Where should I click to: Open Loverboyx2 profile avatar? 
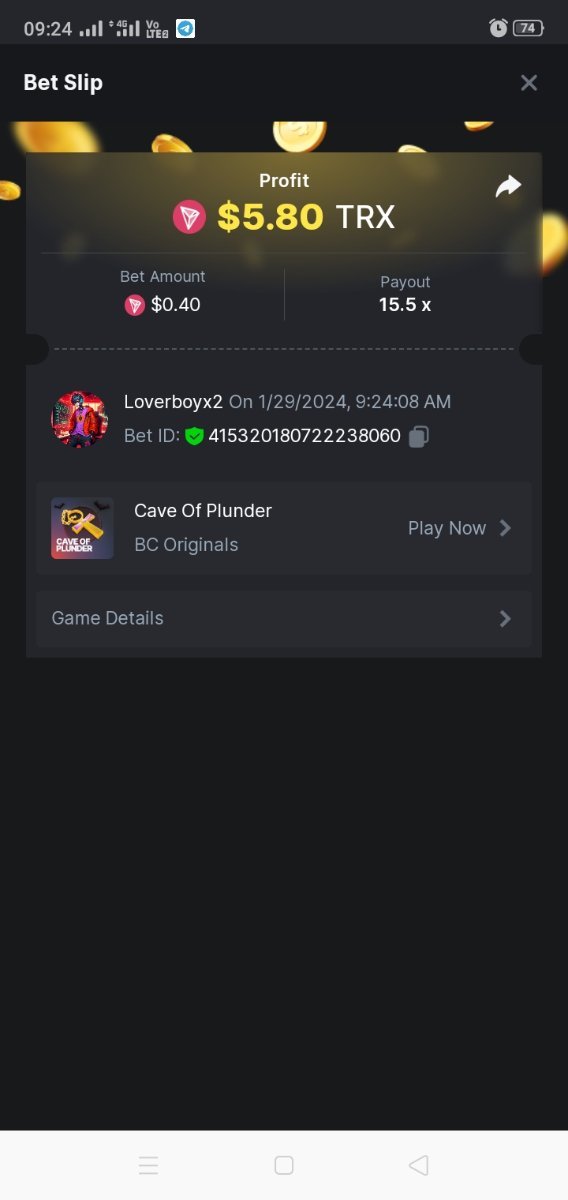click(x=79, y=419)
